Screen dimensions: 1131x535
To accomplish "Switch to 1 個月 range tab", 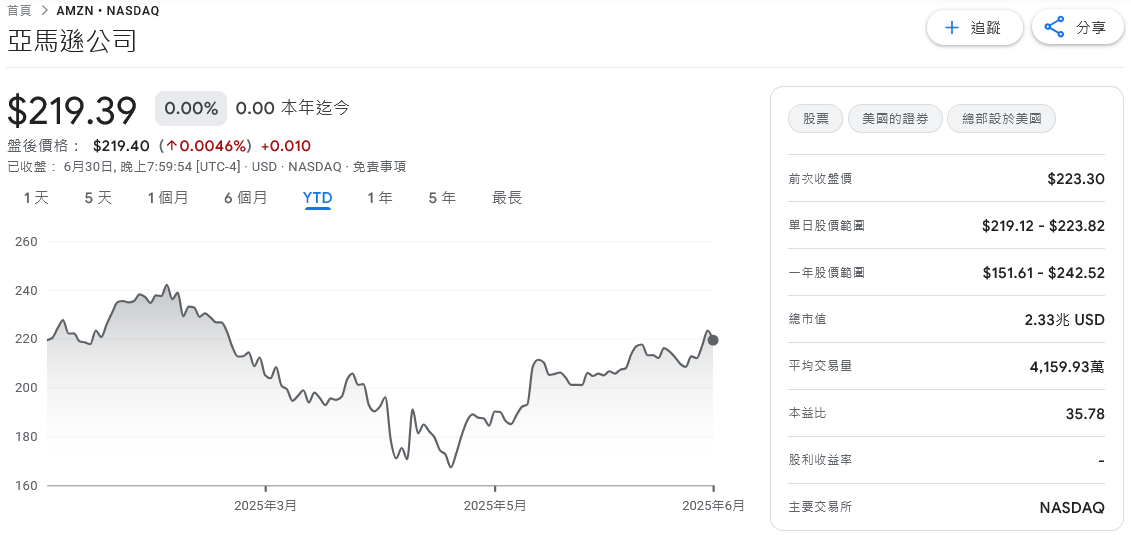I will coord(168,198).
